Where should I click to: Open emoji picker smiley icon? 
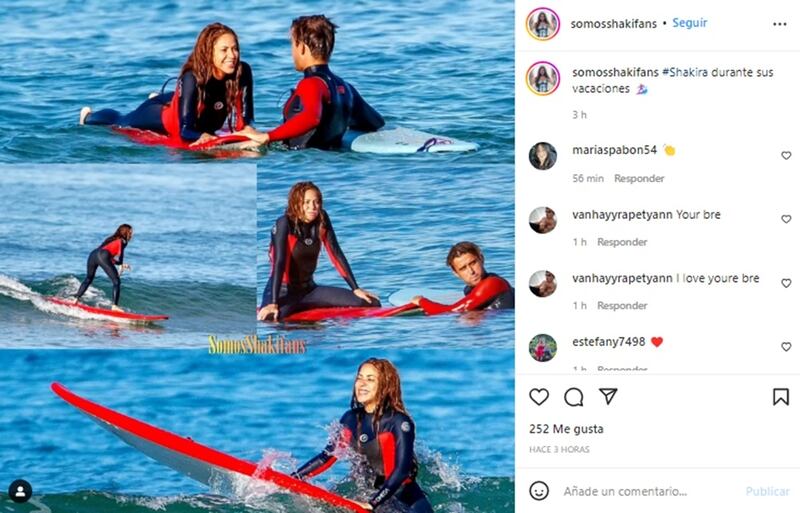(539, 491)
